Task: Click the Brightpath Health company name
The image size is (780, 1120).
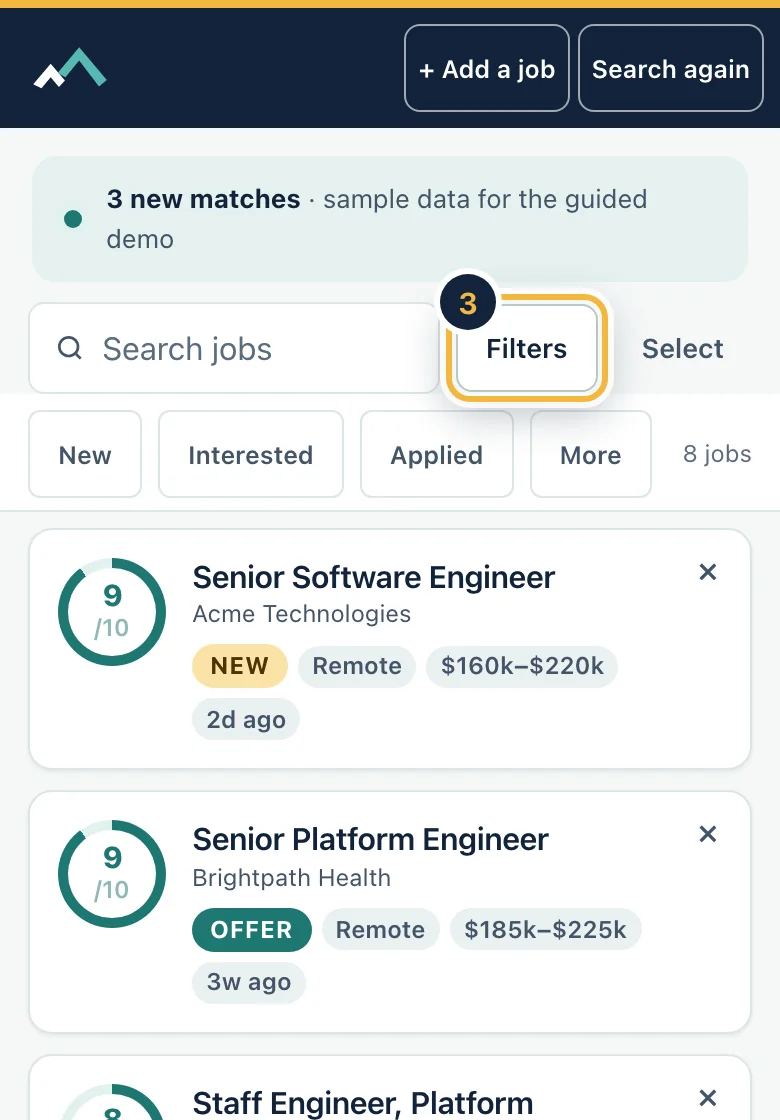Action: tap(291, 877)
